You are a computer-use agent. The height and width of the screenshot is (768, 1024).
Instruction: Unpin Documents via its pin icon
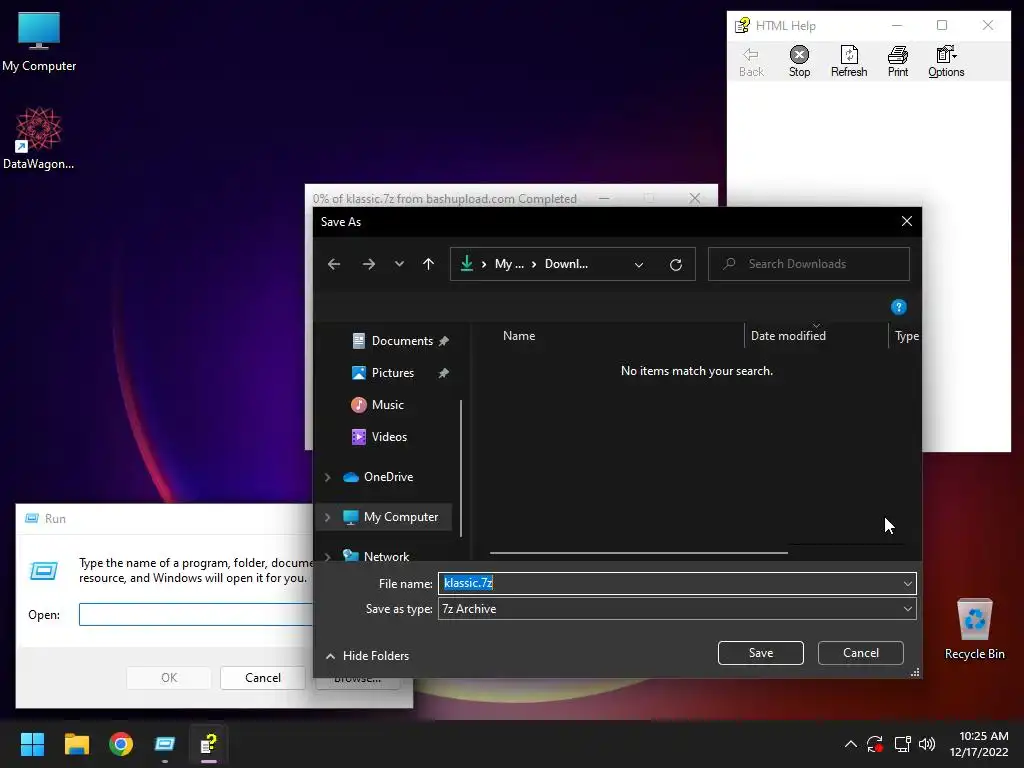(443, 341)
